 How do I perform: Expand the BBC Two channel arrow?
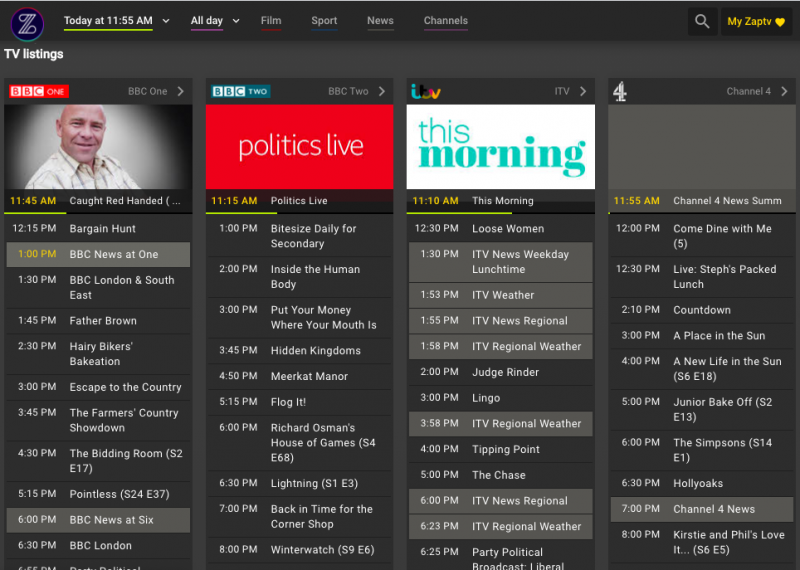382,92
